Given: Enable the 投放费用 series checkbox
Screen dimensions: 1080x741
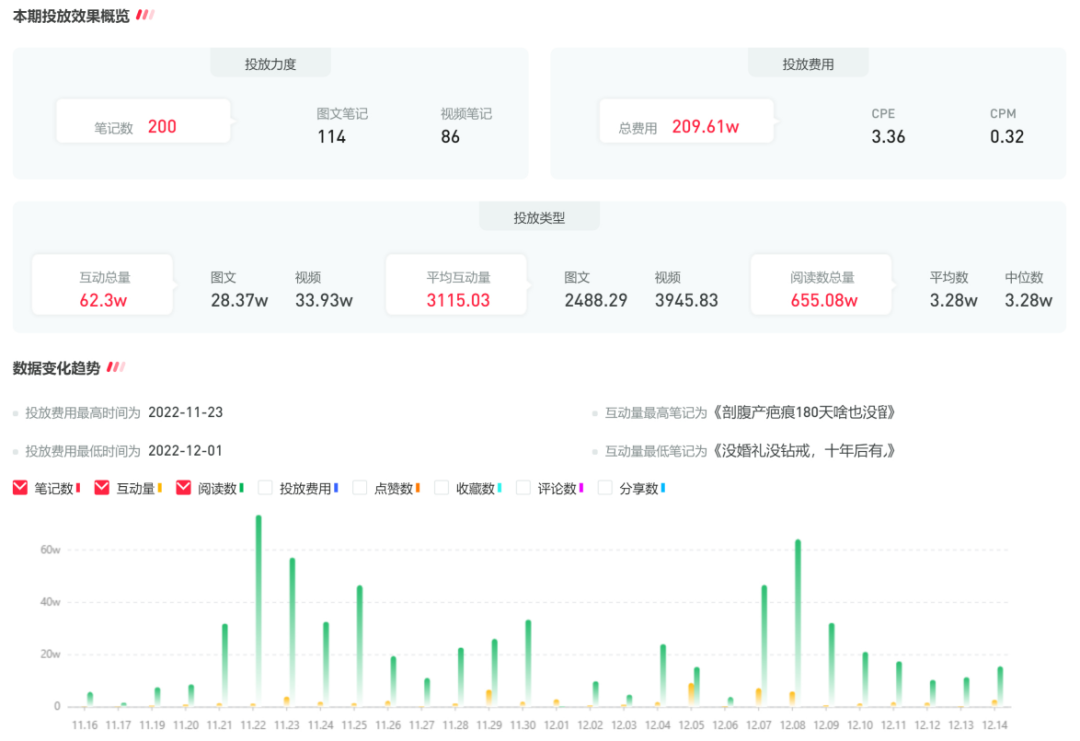Looking at the screenshot, I should click(x=266, y=488).
